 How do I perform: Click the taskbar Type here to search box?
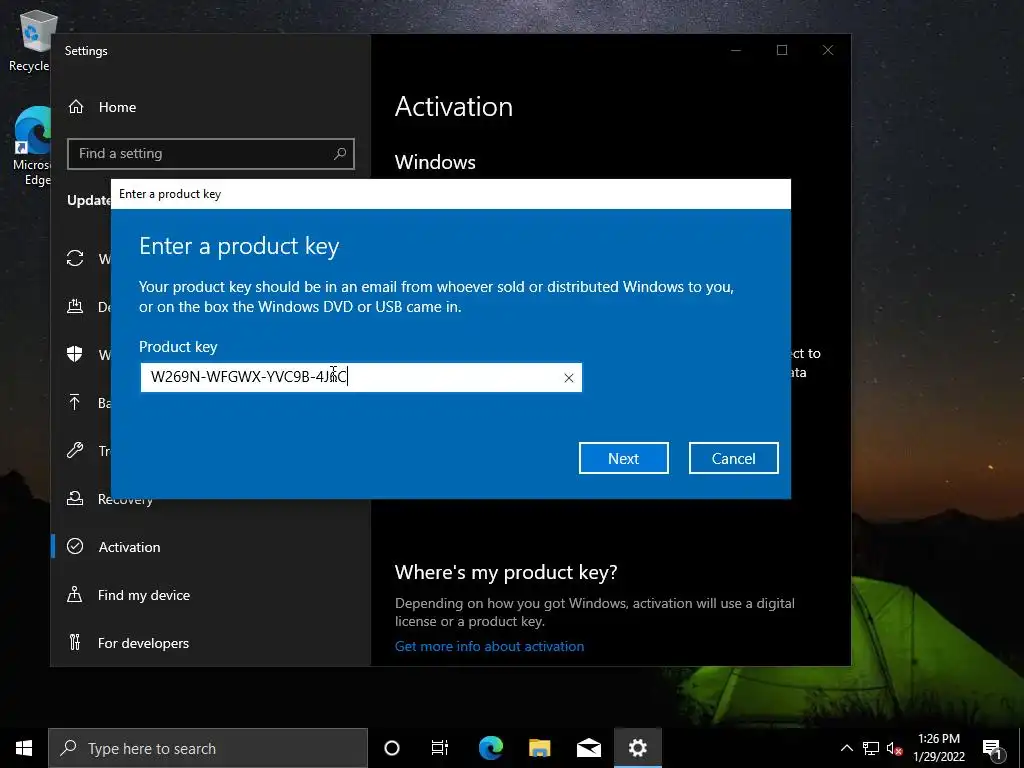coord(208,748)
